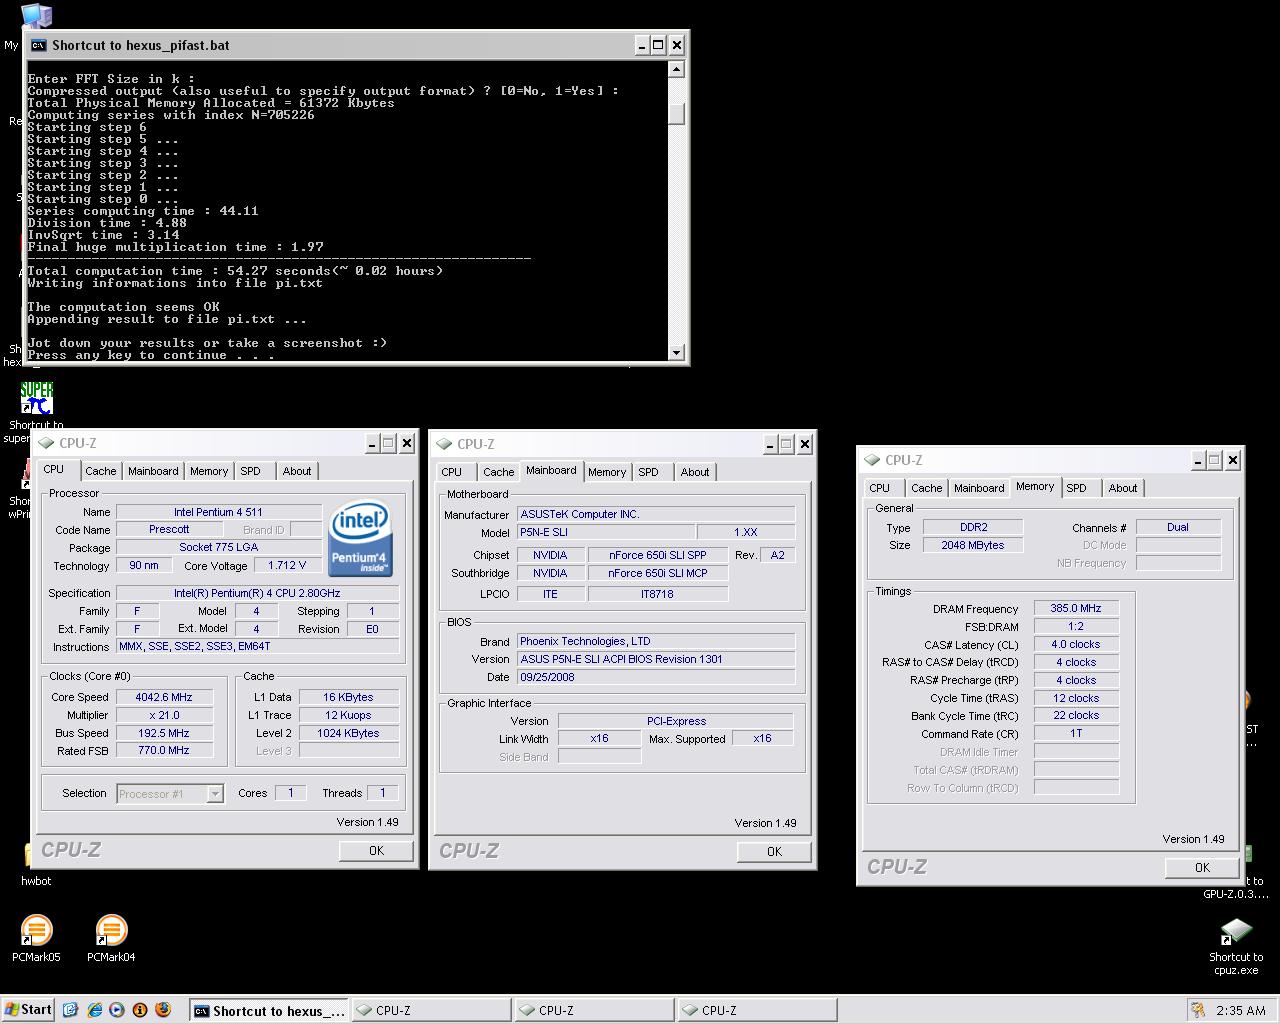Switch to Cache tab in the Memory window
Viewport: 1280px width, 1024px height.
(x=926, y=488)
